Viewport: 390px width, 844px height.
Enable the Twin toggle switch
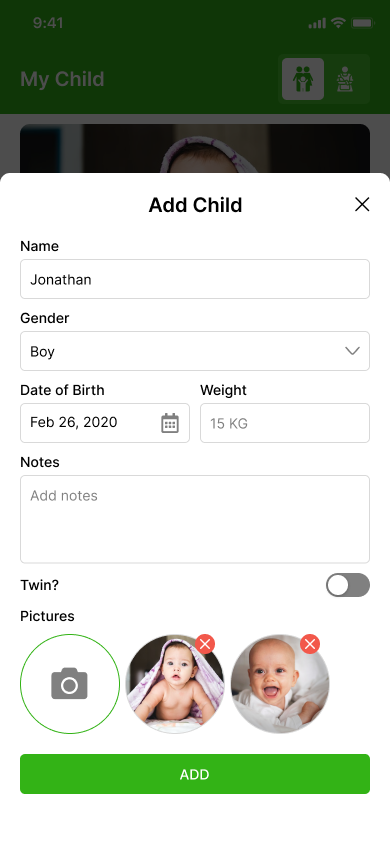point(348,585)
